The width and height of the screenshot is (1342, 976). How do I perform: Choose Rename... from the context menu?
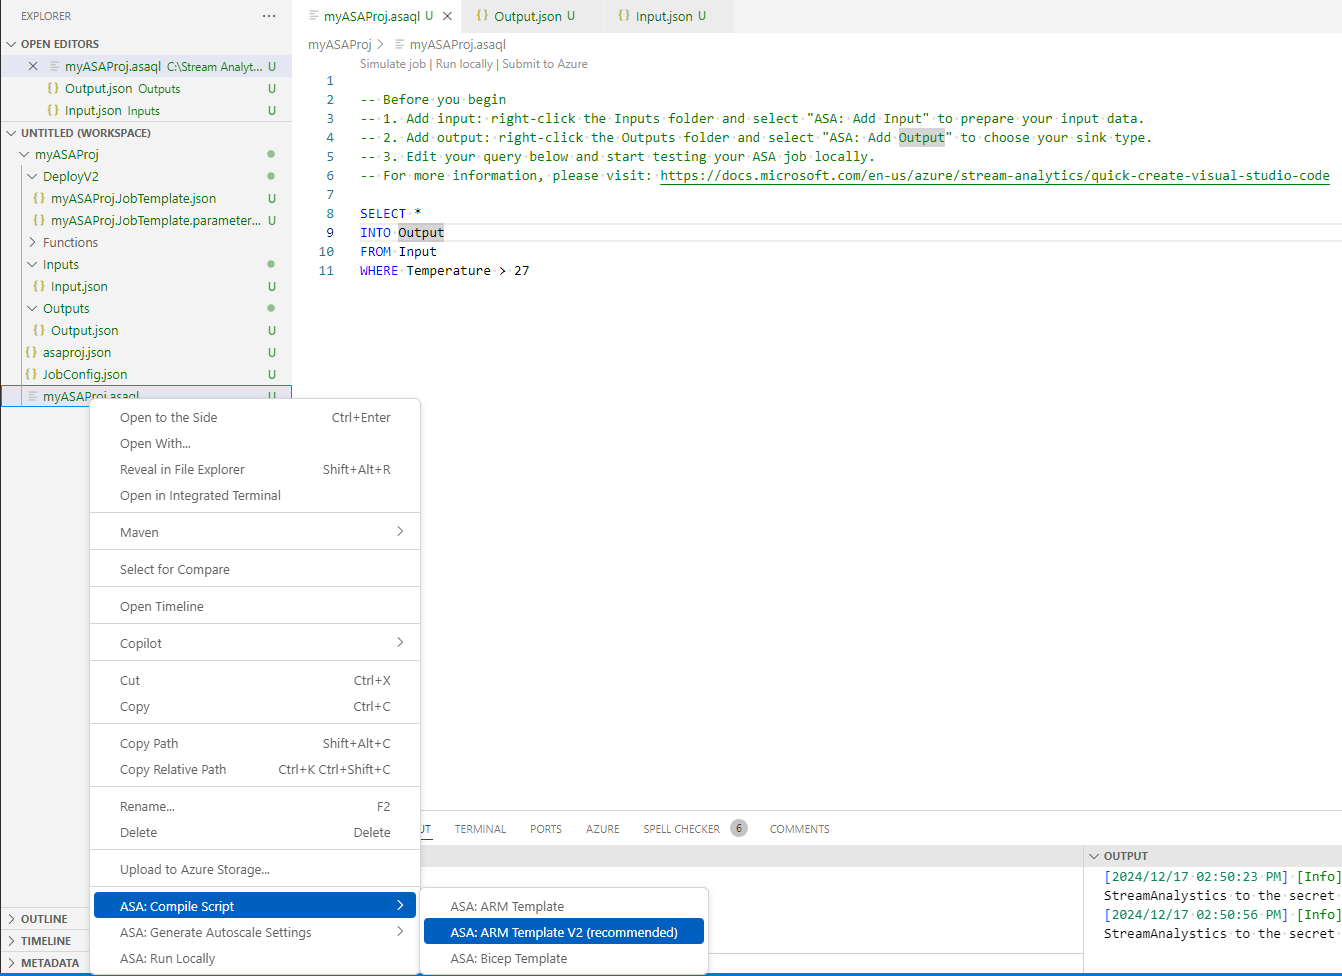point(147,806)
